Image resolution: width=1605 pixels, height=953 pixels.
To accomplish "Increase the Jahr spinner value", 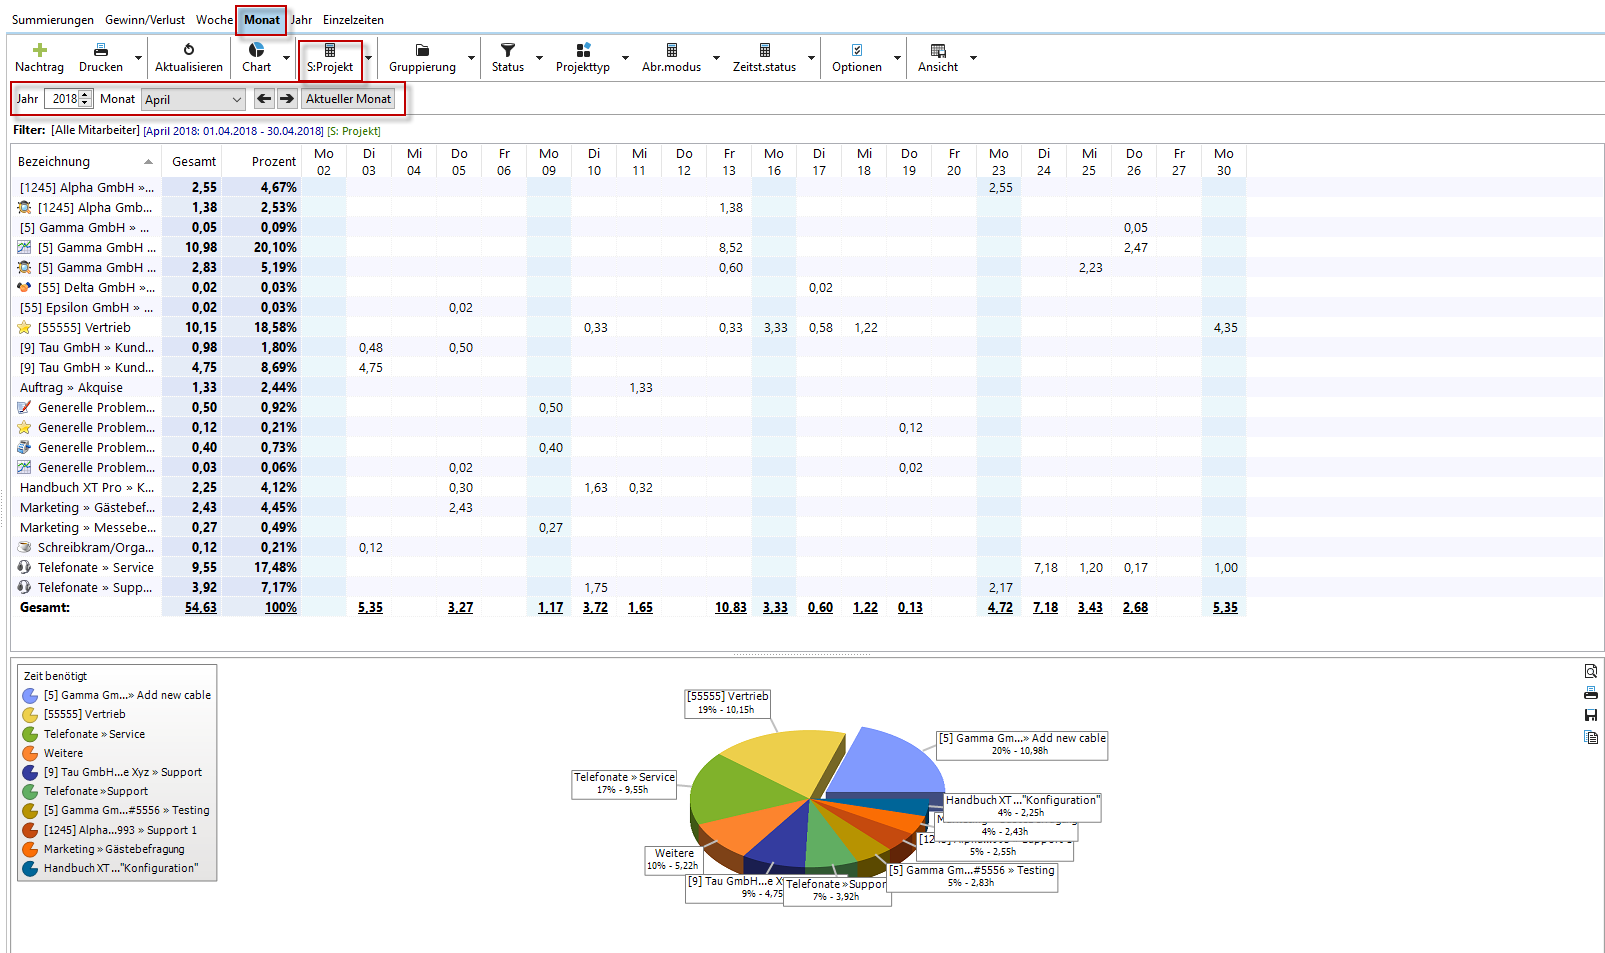I will click(x=85, y=95).
